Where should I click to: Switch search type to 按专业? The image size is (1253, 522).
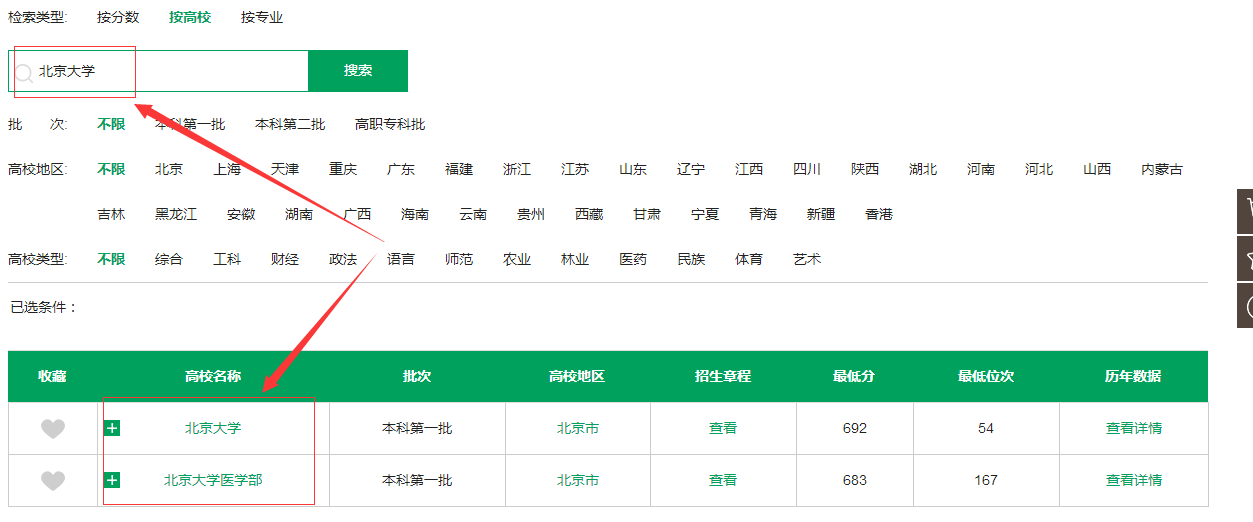pyautogui.click(x=262, y=17)
